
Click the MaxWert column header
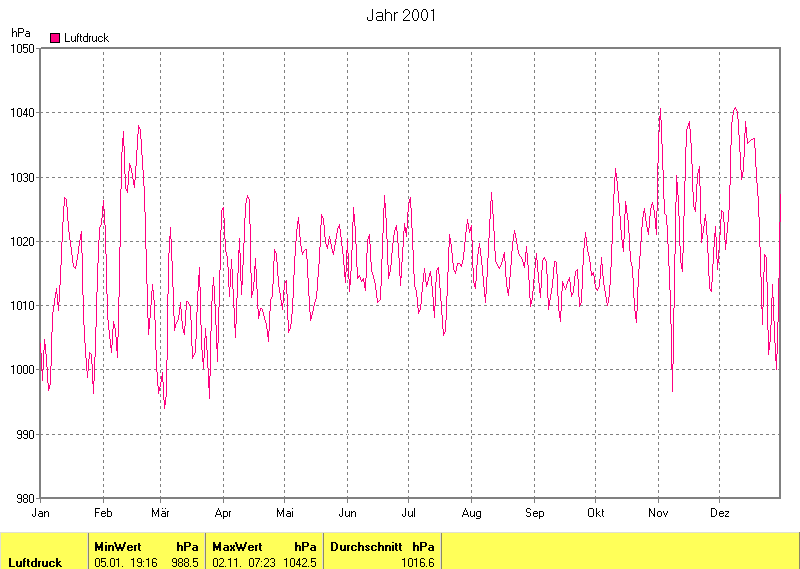(237, 547)
